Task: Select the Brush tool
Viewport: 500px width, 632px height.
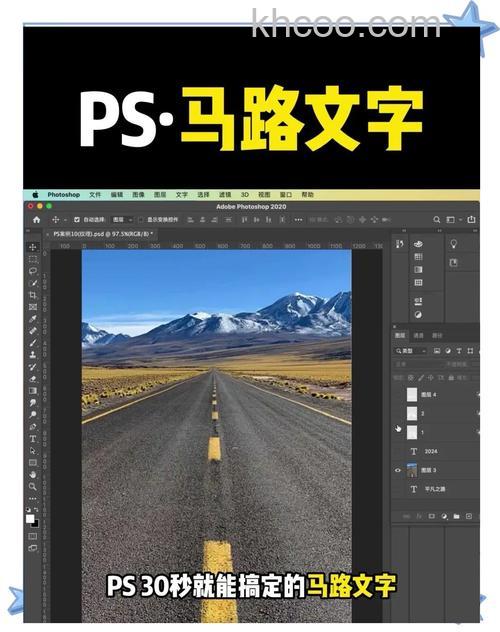Action: click(x=33, y=343)
